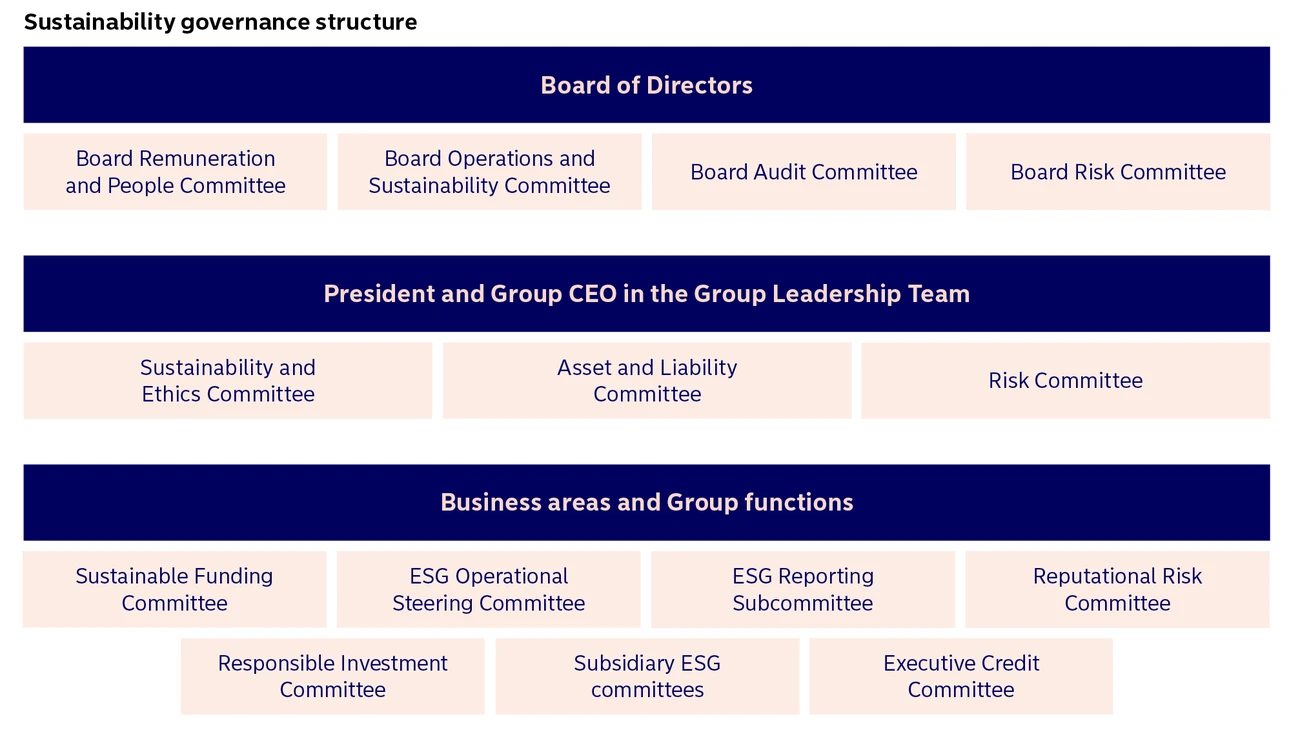Select Asset and Liability Committee box
Viewport: 1300px width, 741px height.
pos(647,381)
